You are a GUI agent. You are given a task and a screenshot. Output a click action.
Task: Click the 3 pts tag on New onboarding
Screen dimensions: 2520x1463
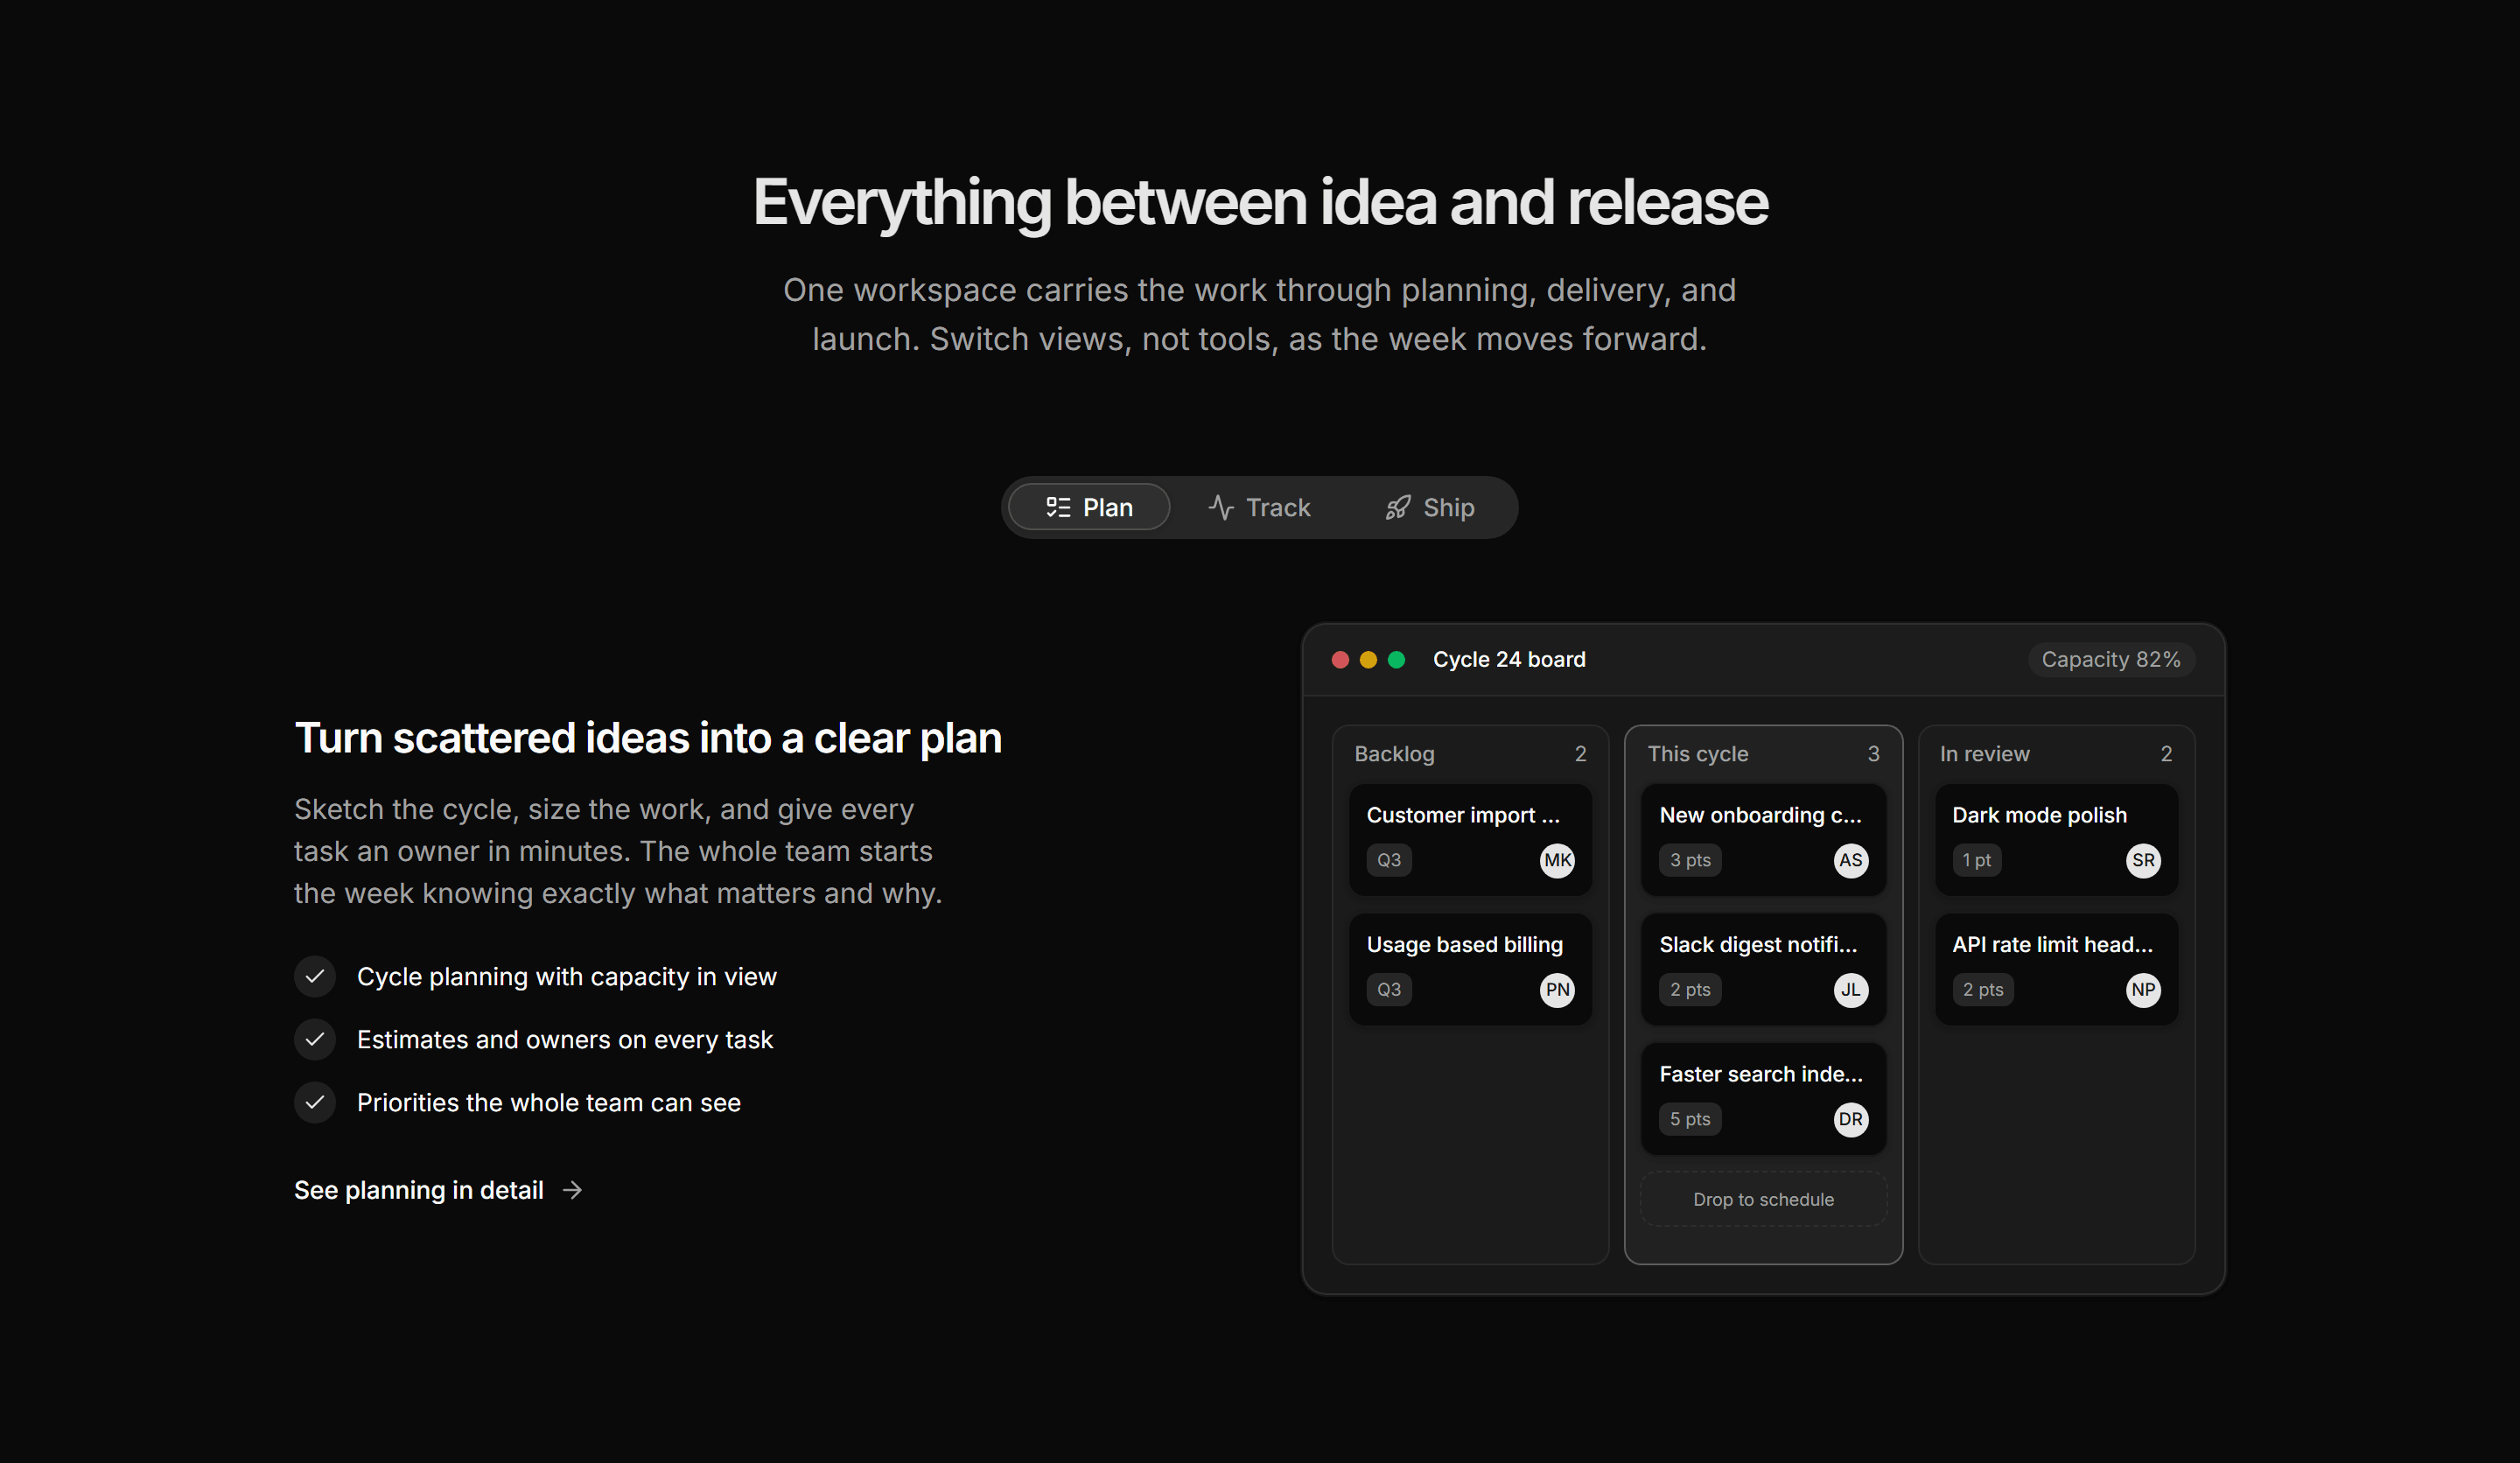click(x=1690, y=860)
